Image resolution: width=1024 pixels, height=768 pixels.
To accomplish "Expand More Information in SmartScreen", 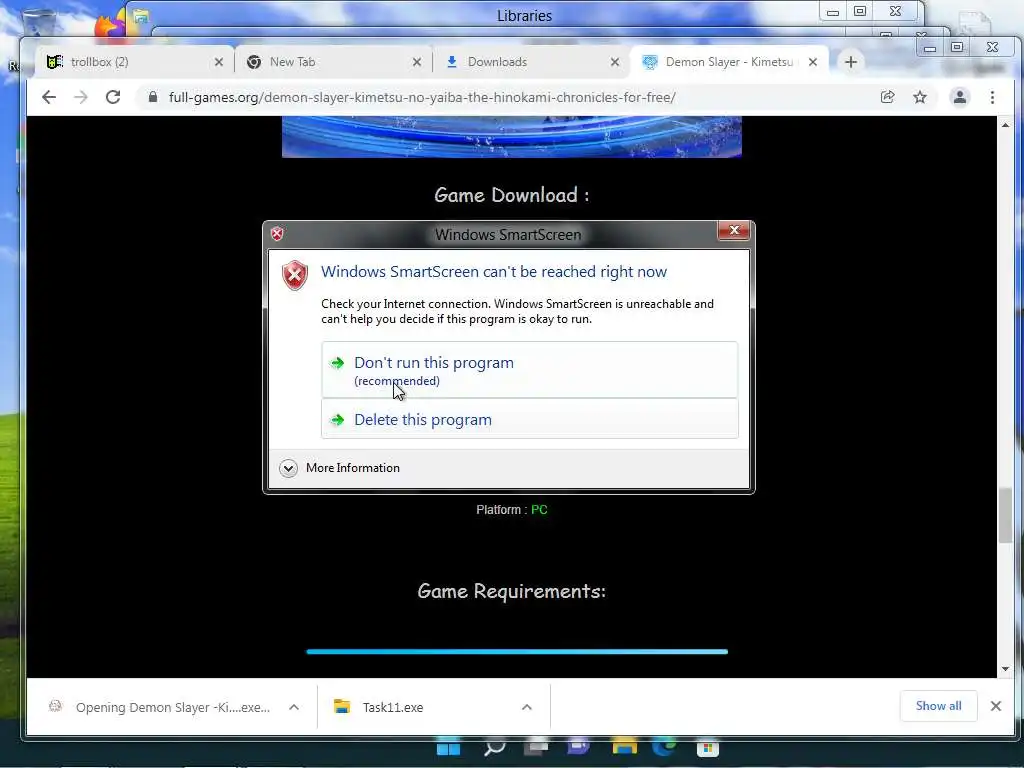I will 340,468.
